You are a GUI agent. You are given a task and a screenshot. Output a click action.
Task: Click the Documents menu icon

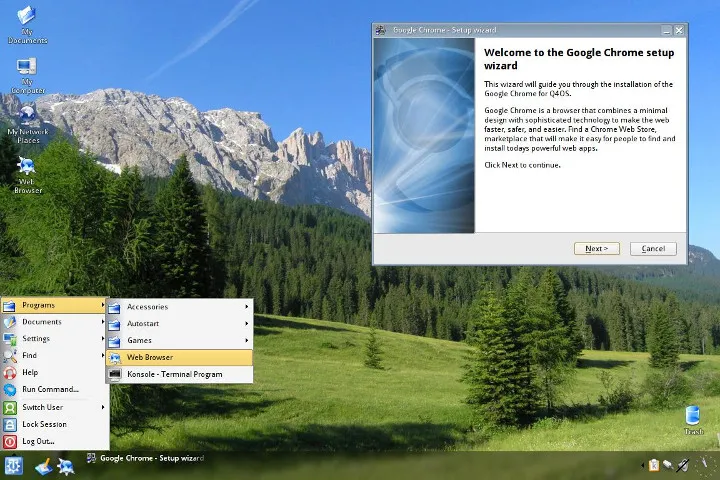click(10, 322)
